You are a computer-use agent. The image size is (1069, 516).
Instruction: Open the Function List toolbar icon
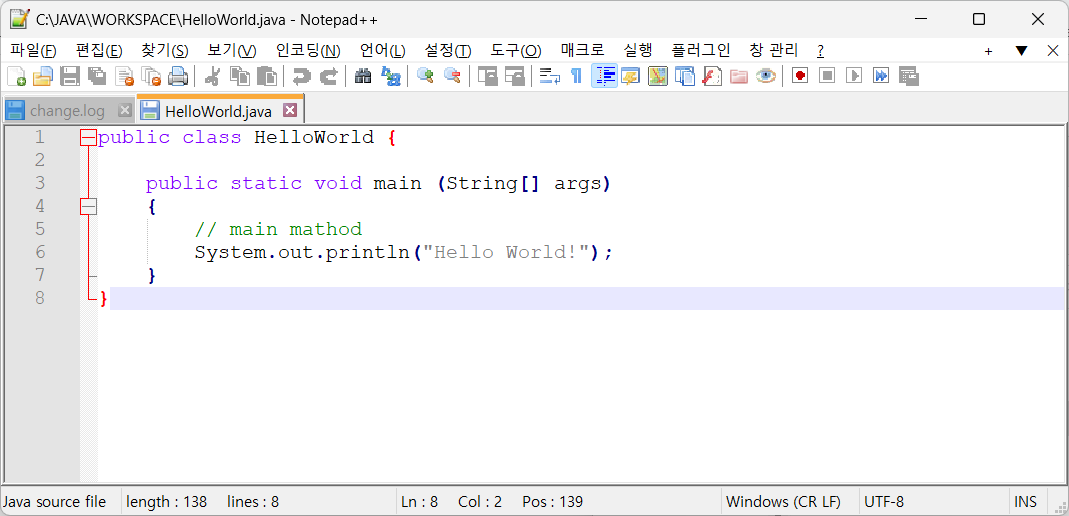pyautogui.click(x=712, y=76)
